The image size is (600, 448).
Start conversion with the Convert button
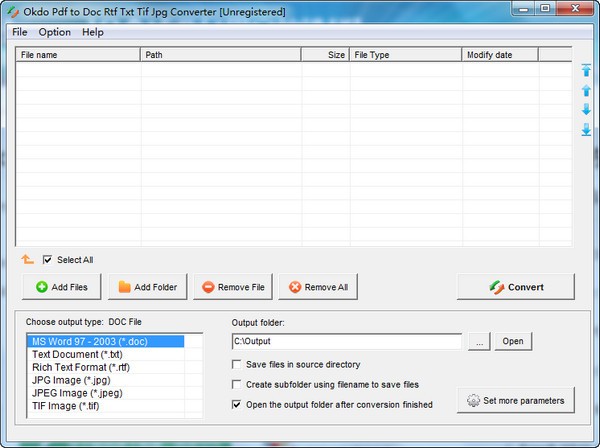(516, 287)
